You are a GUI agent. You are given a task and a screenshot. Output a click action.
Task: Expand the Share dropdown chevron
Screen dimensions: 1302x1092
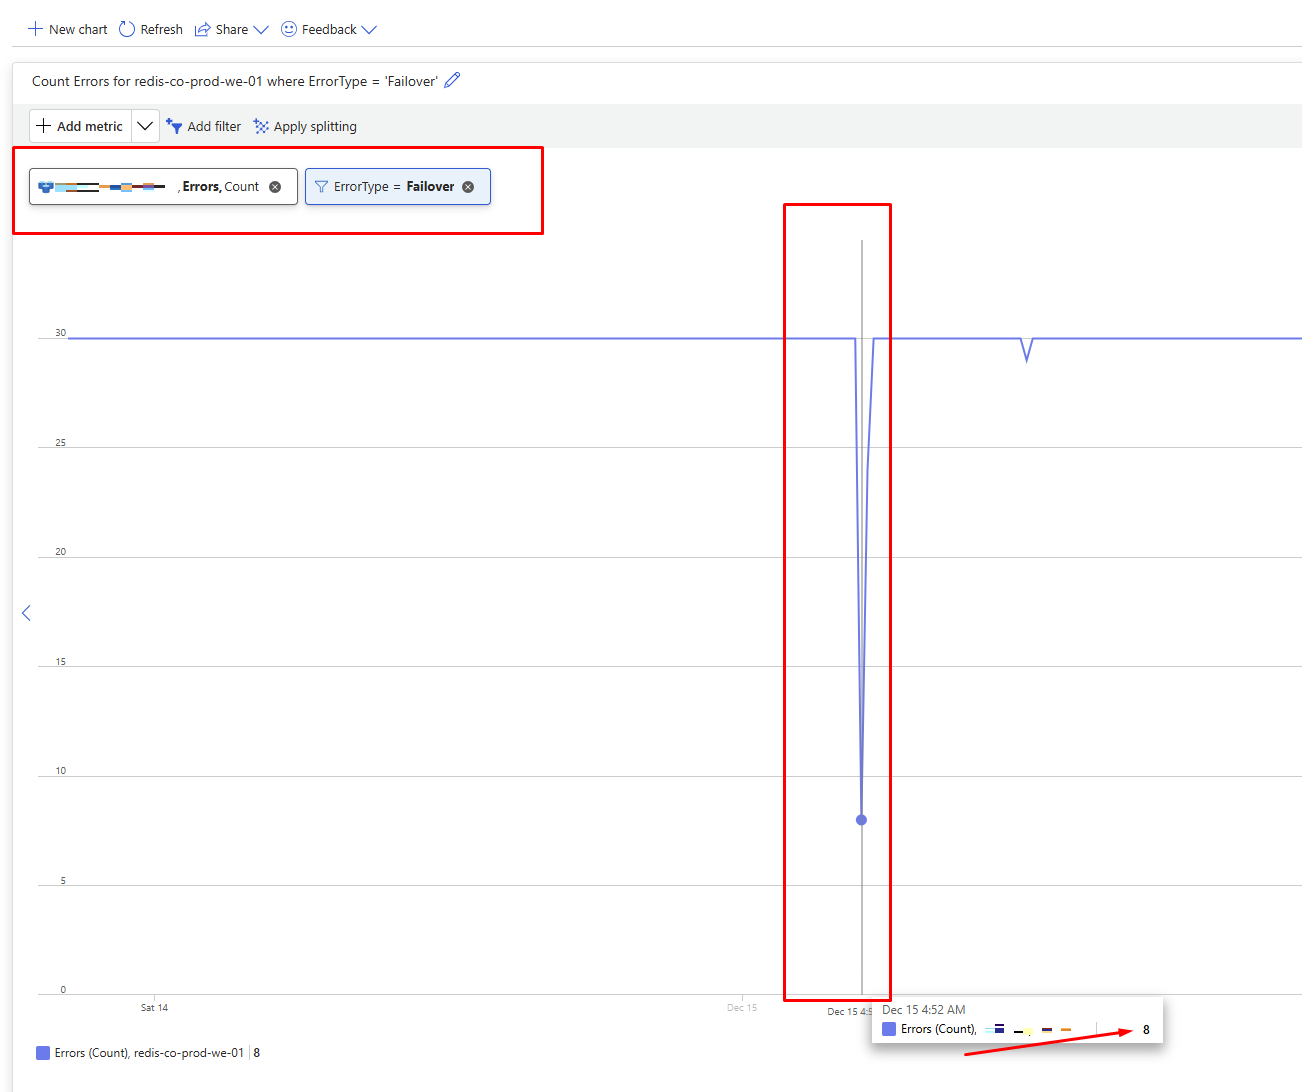261,29
